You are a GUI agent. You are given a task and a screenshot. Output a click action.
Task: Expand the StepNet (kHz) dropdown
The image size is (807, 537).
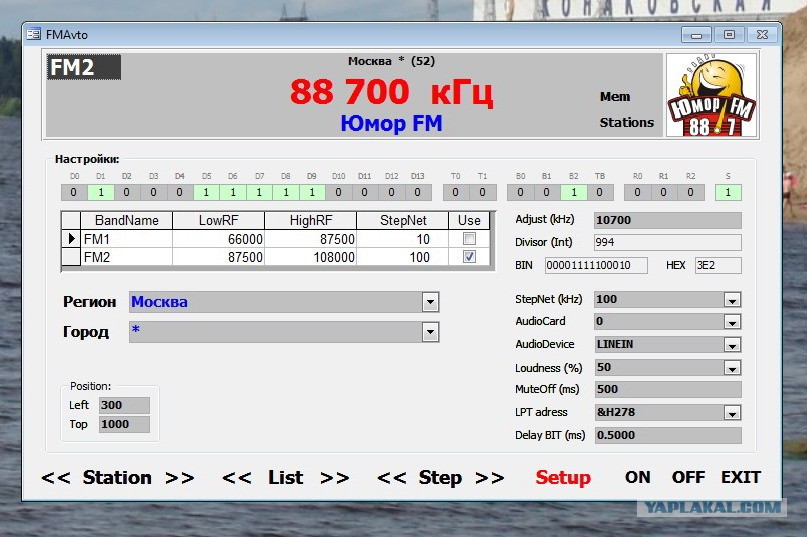732,300
